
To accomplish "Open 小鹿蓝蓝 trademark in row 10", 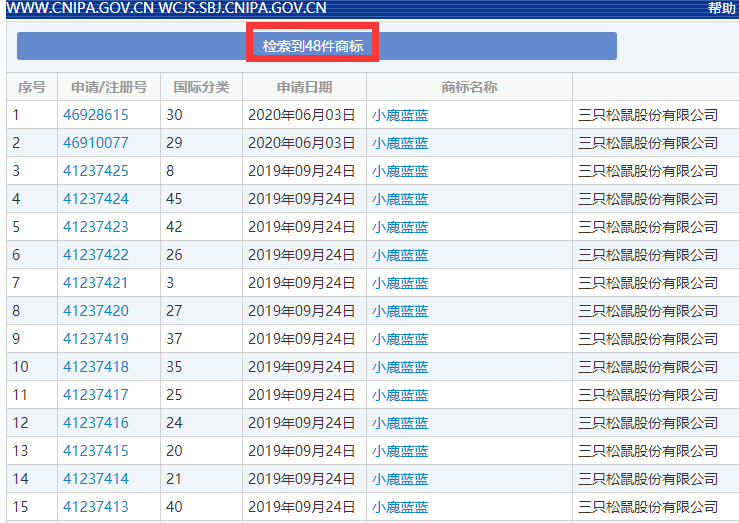I will (x=400, y=367).
